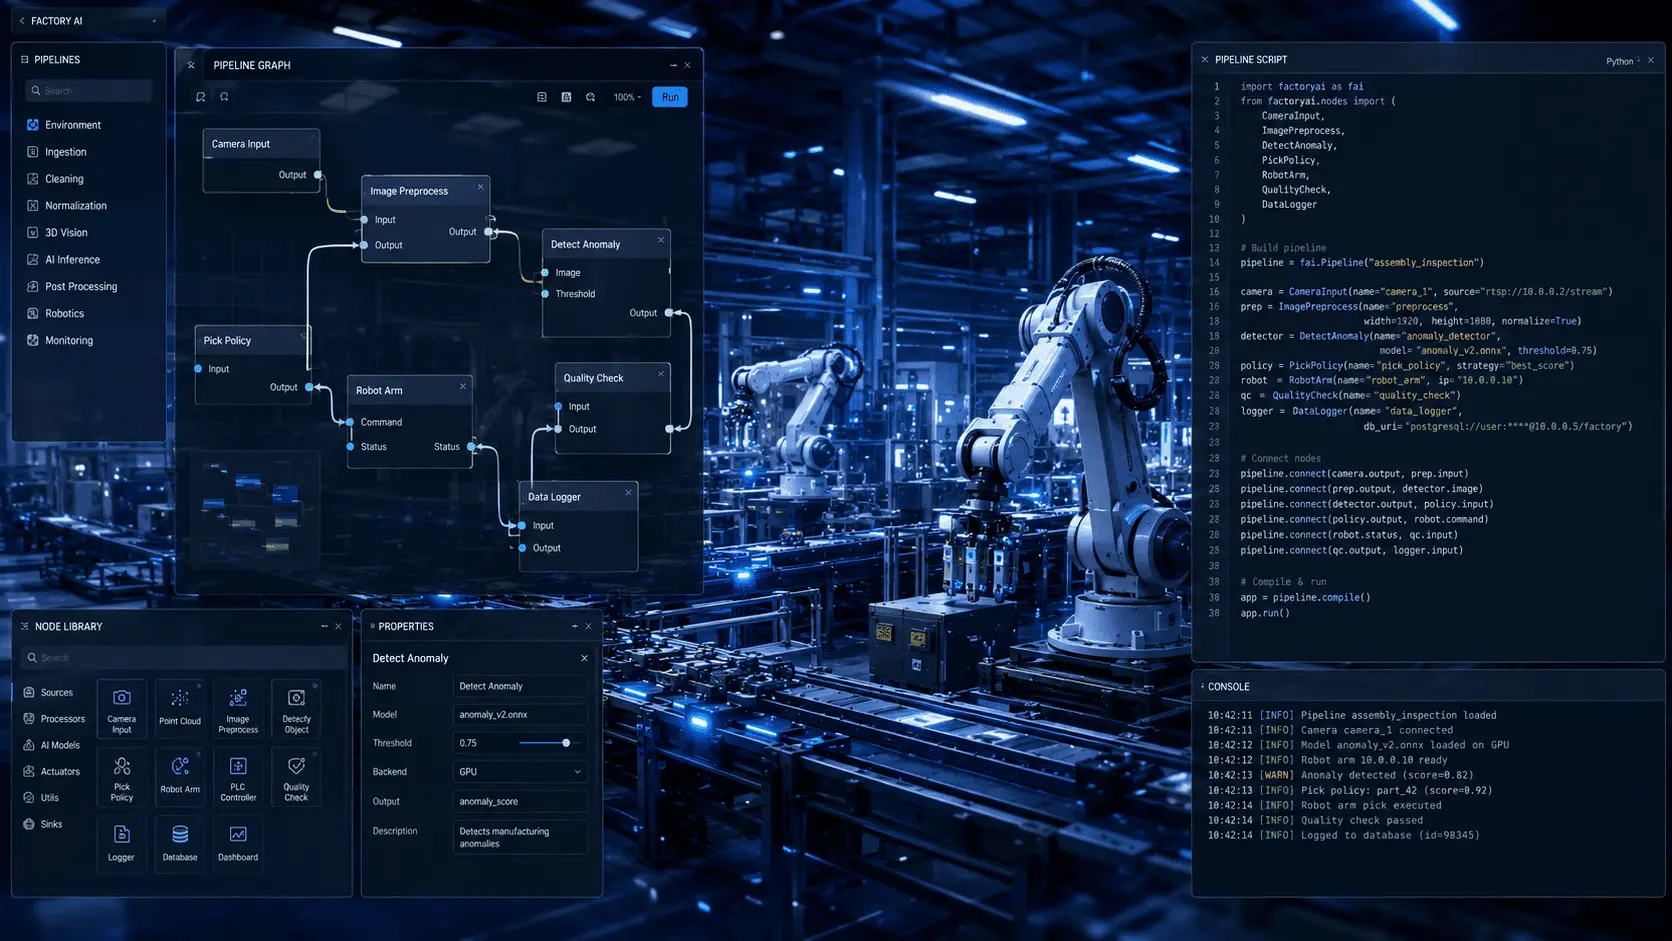Click the second bookmark icon in graph toolbar

pyautogui.click(x=224, y=97)
